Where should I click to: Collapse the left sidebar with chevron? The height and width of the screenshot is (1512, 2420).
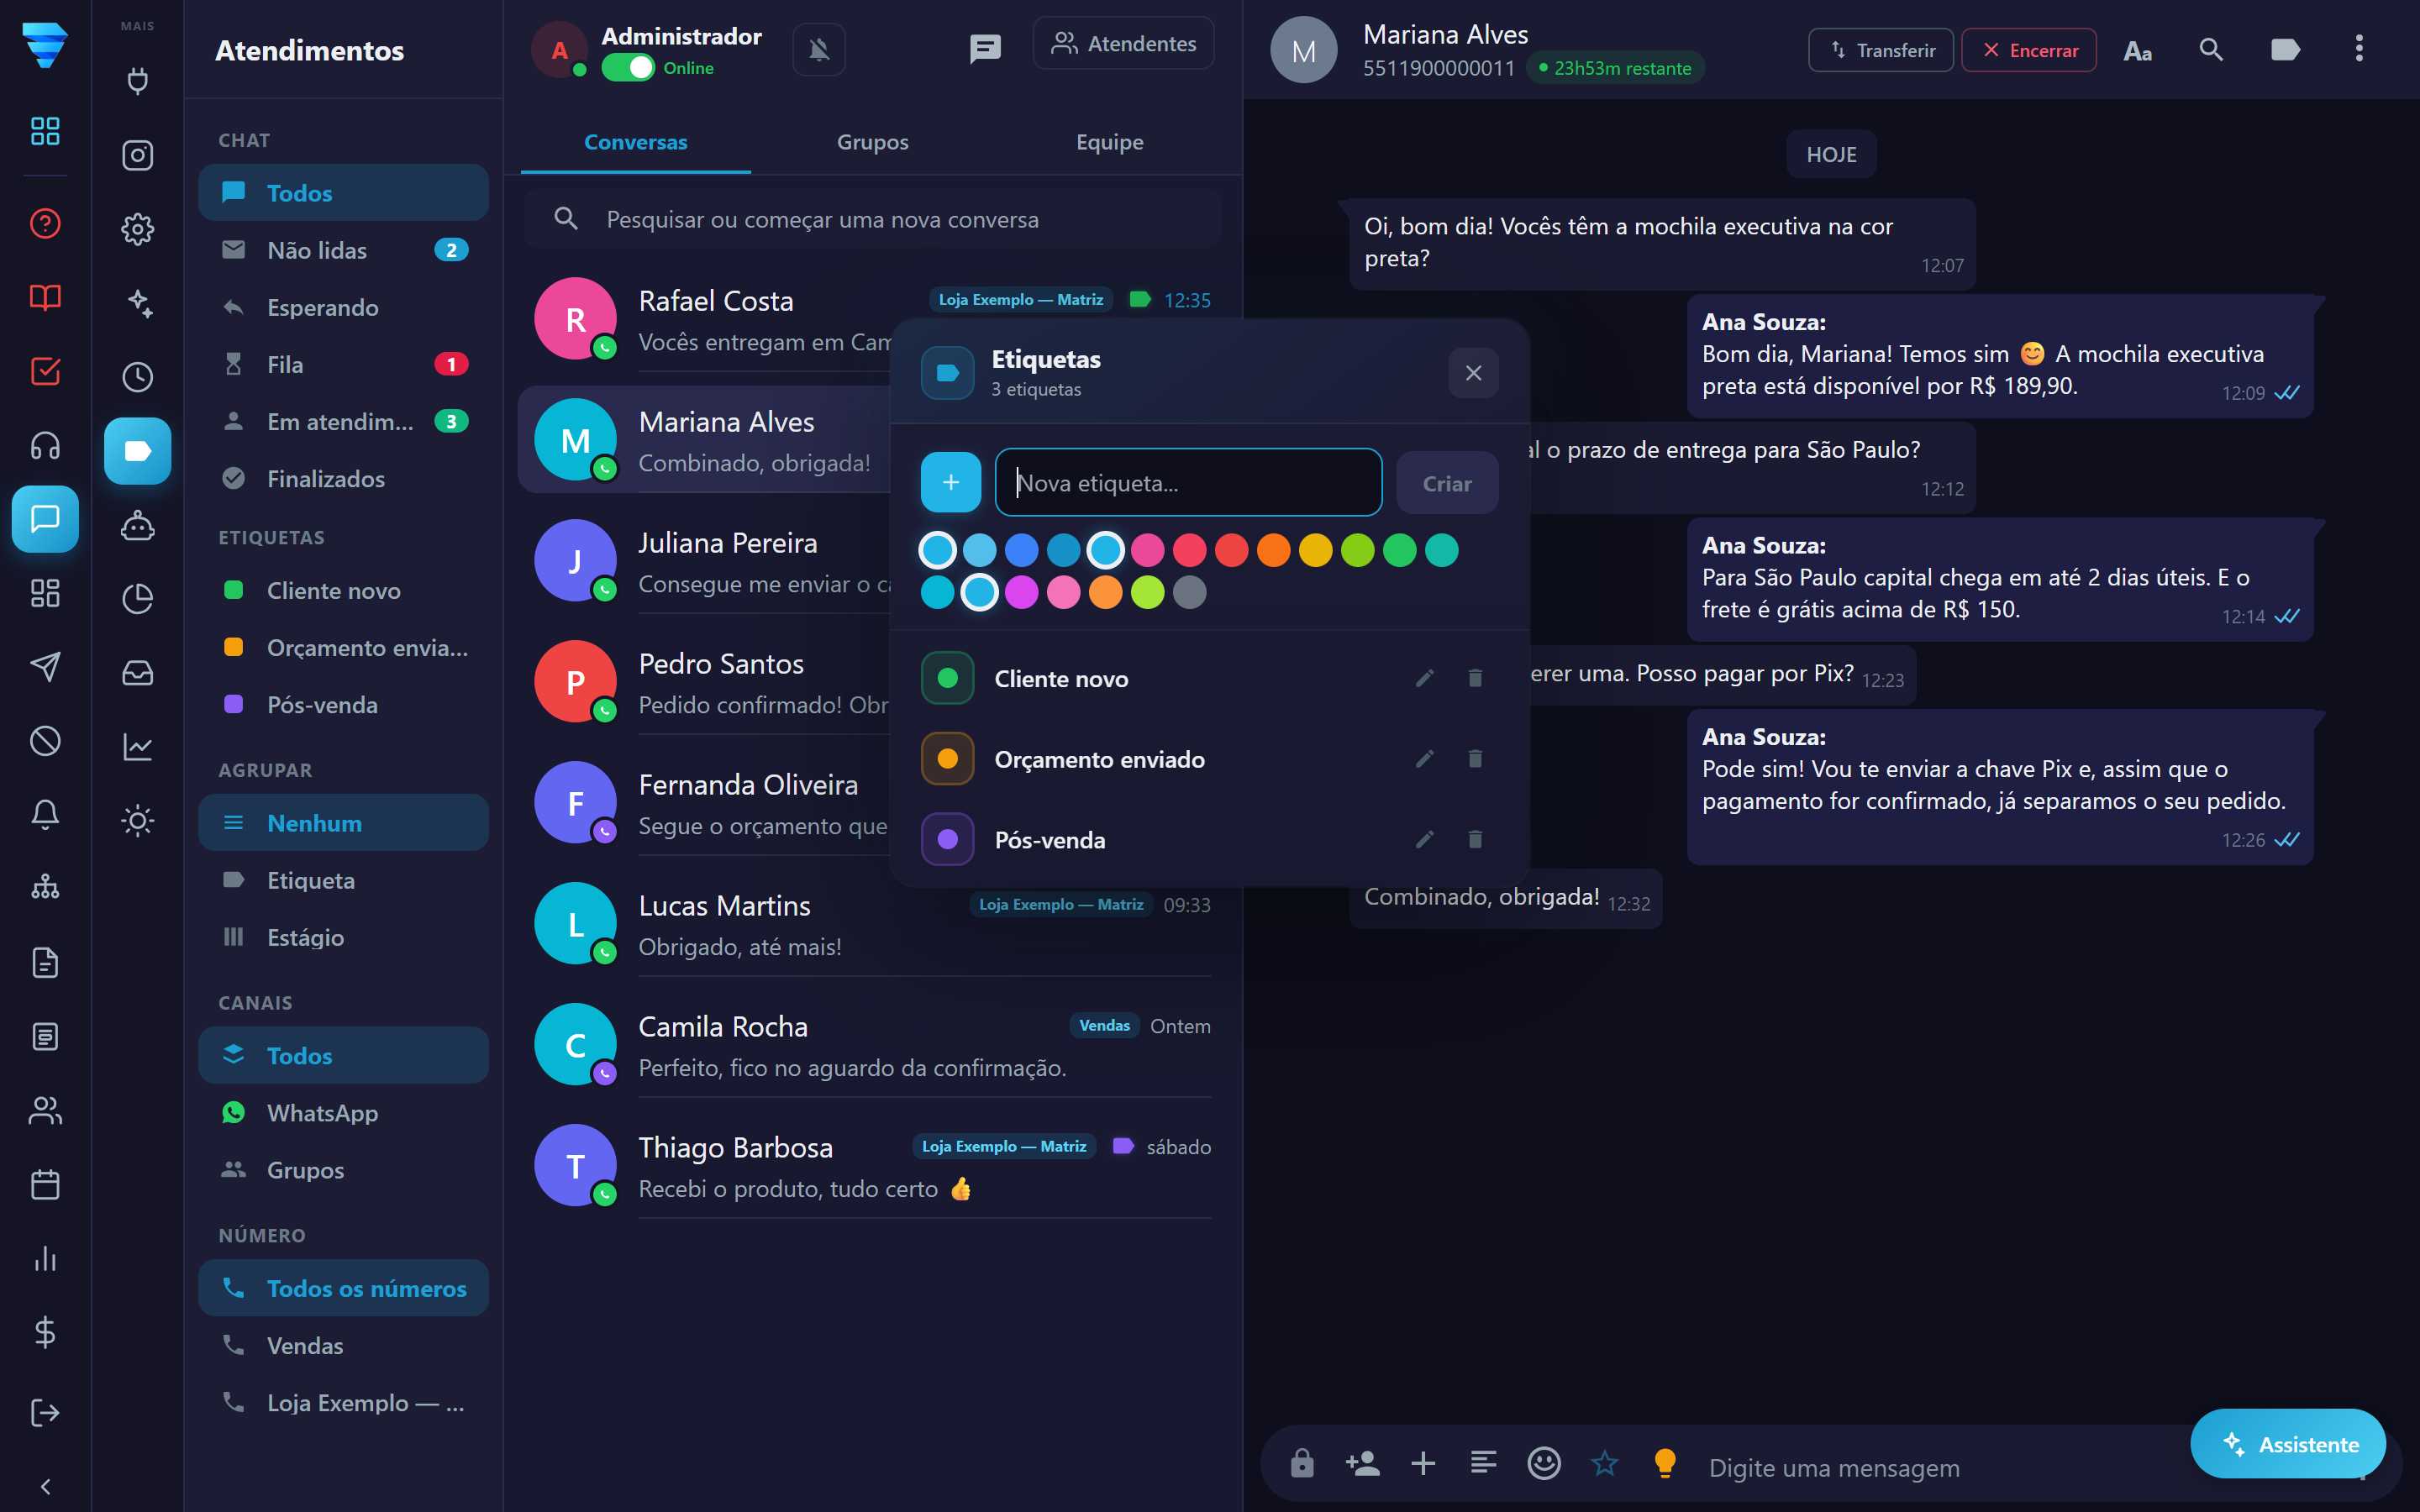[45, 1486]
